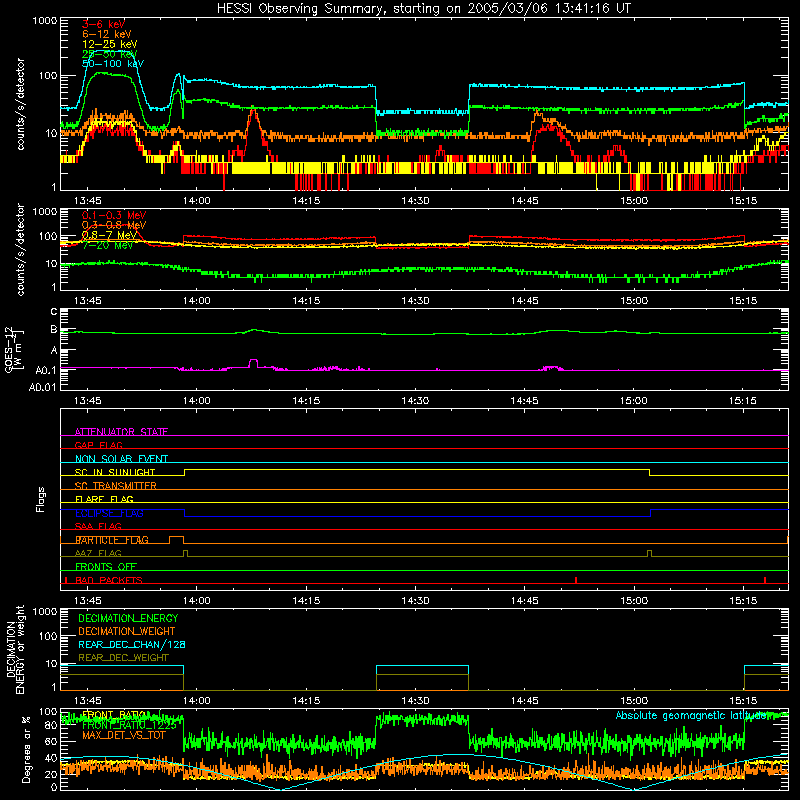Click the Degrees or % axis title
Screen dimensions: 800x800
26,749
